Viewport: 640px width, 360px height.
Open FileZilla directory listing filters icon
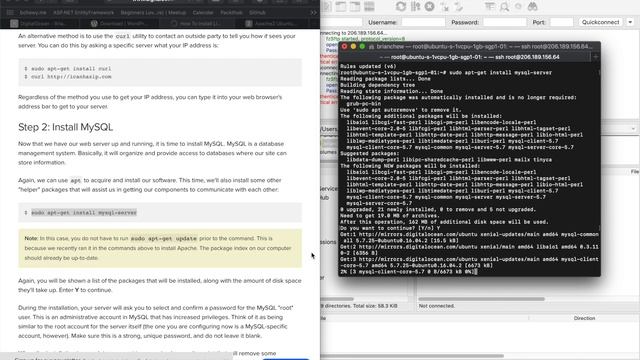click(489, 6)
